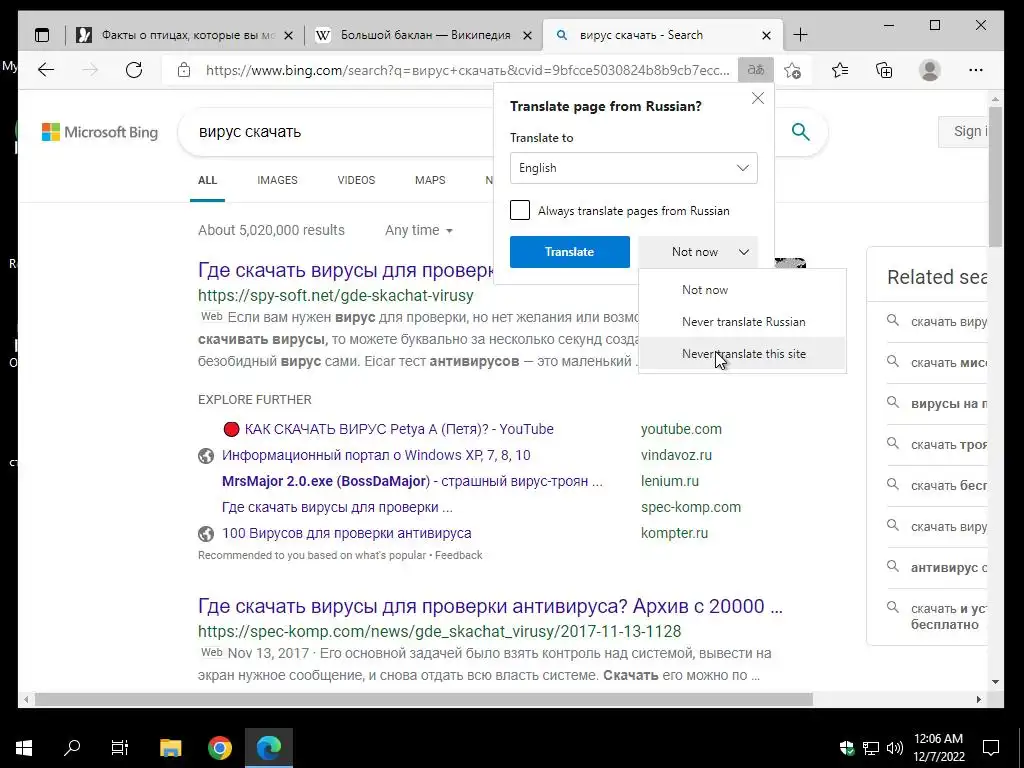Click the blue Translate button
This screenshot has height=768, width=1024.
[x=569, y=252]
